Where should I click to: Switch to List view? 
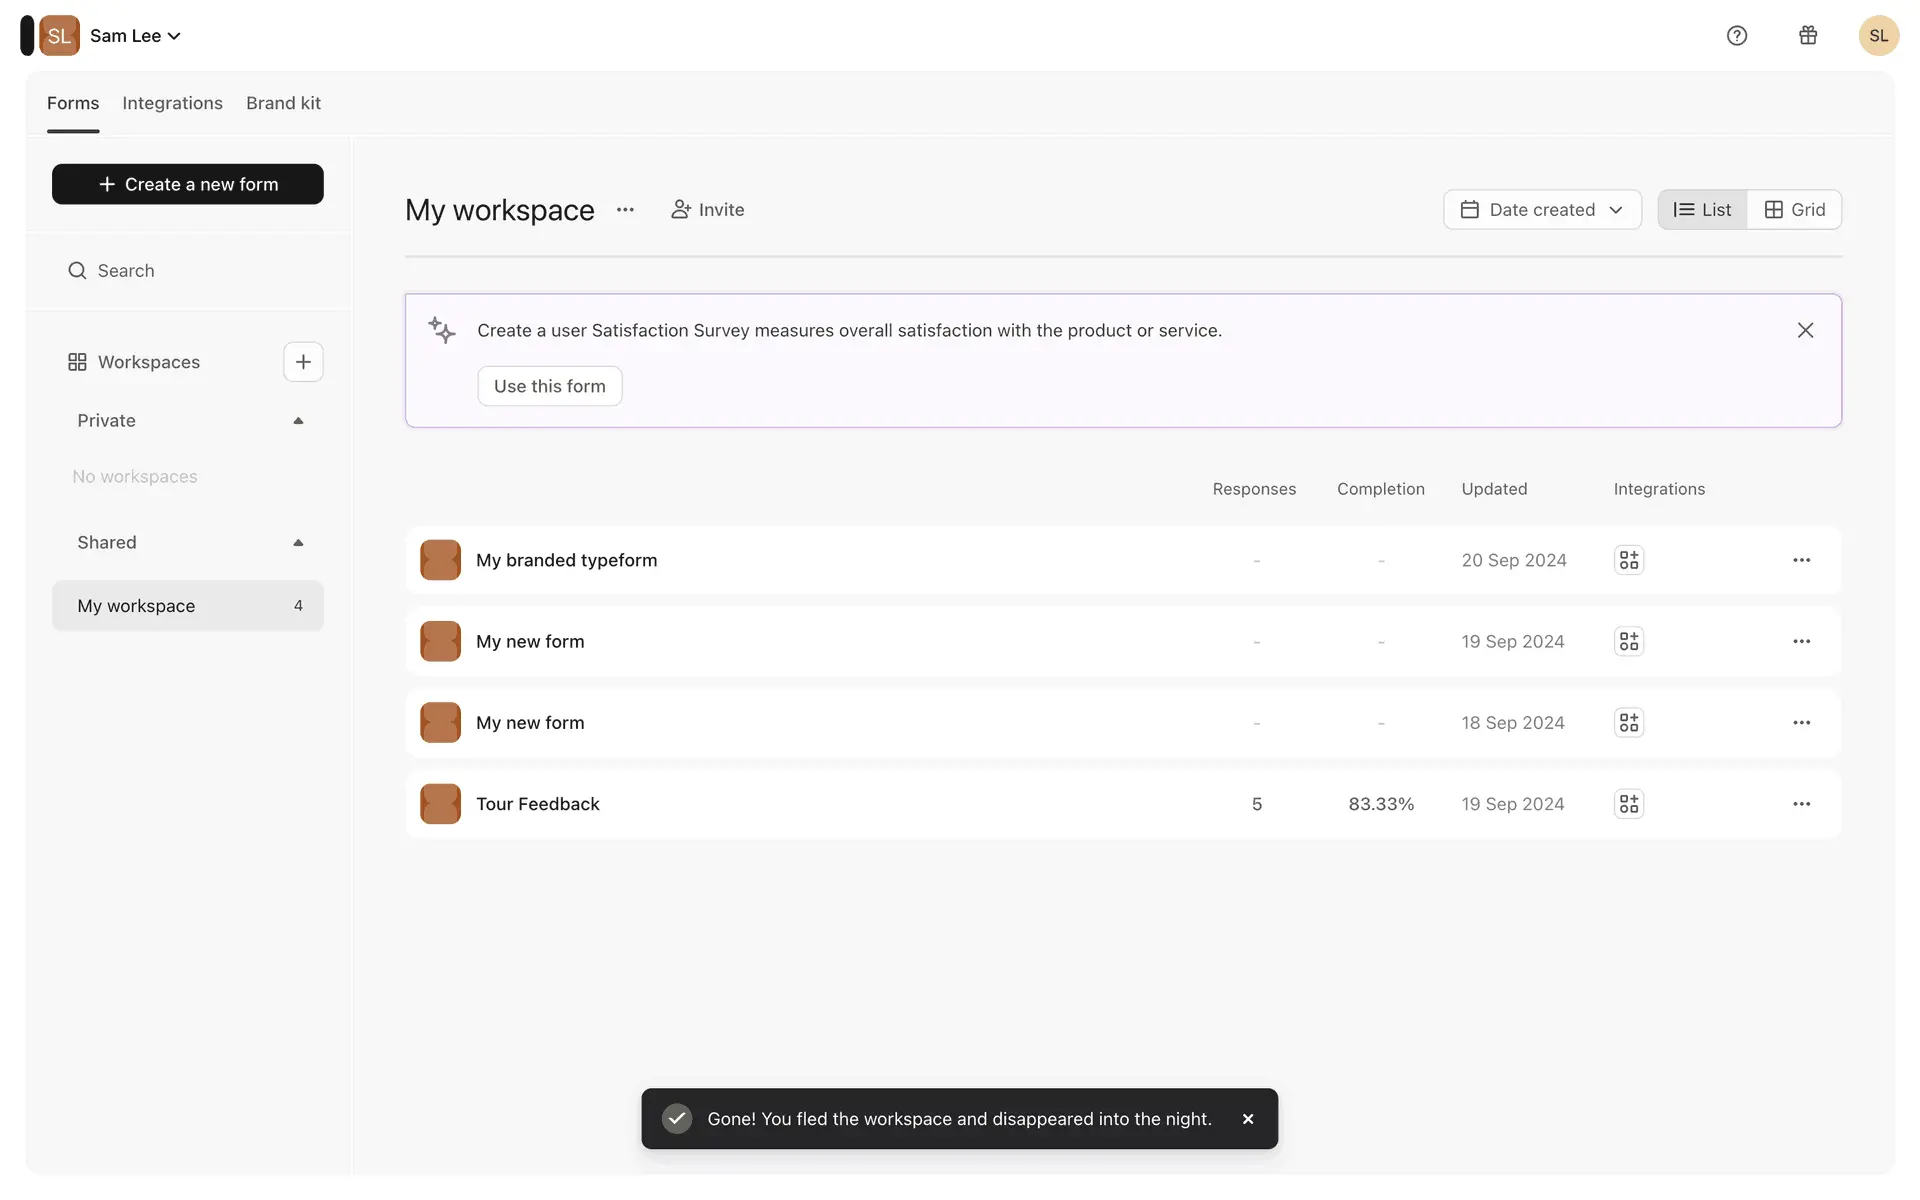click(1702, 210)
